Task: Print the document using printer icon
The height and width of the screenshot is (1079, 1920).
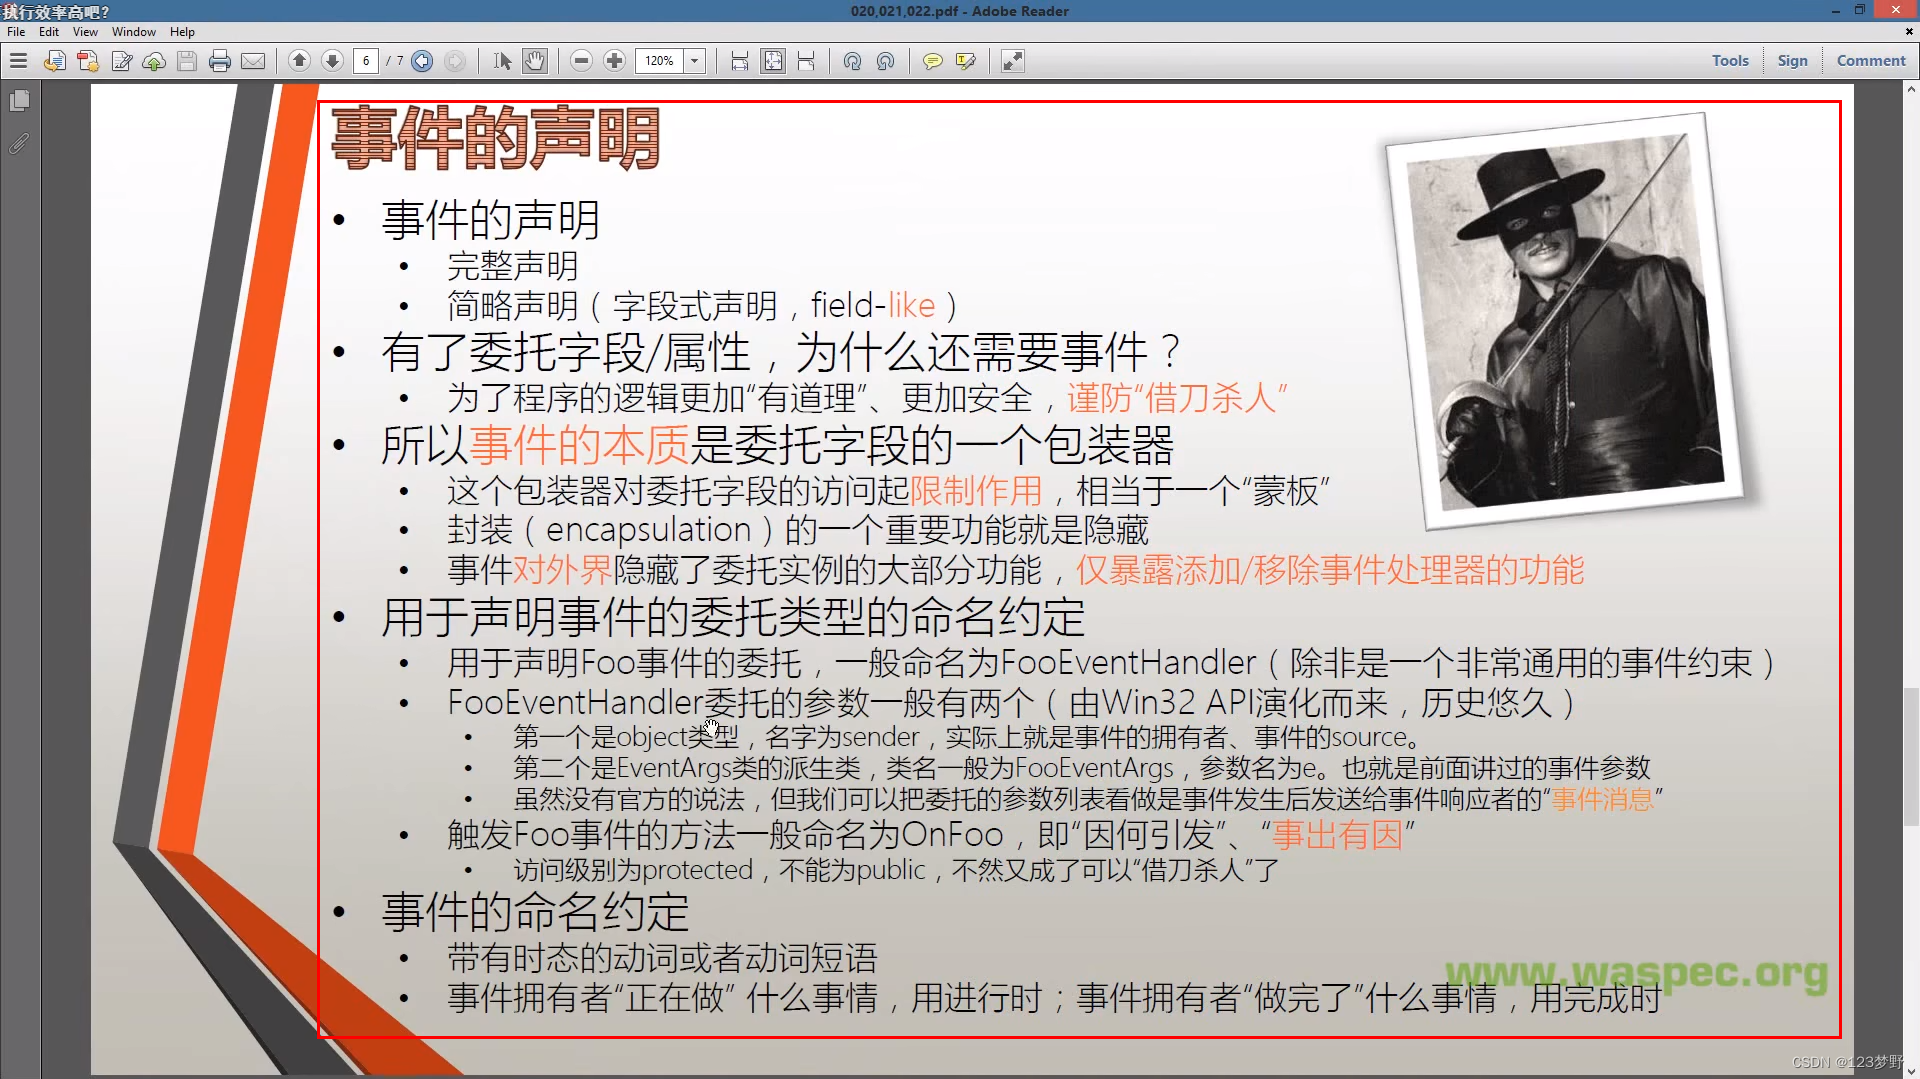Action: [x=220, y=61]
